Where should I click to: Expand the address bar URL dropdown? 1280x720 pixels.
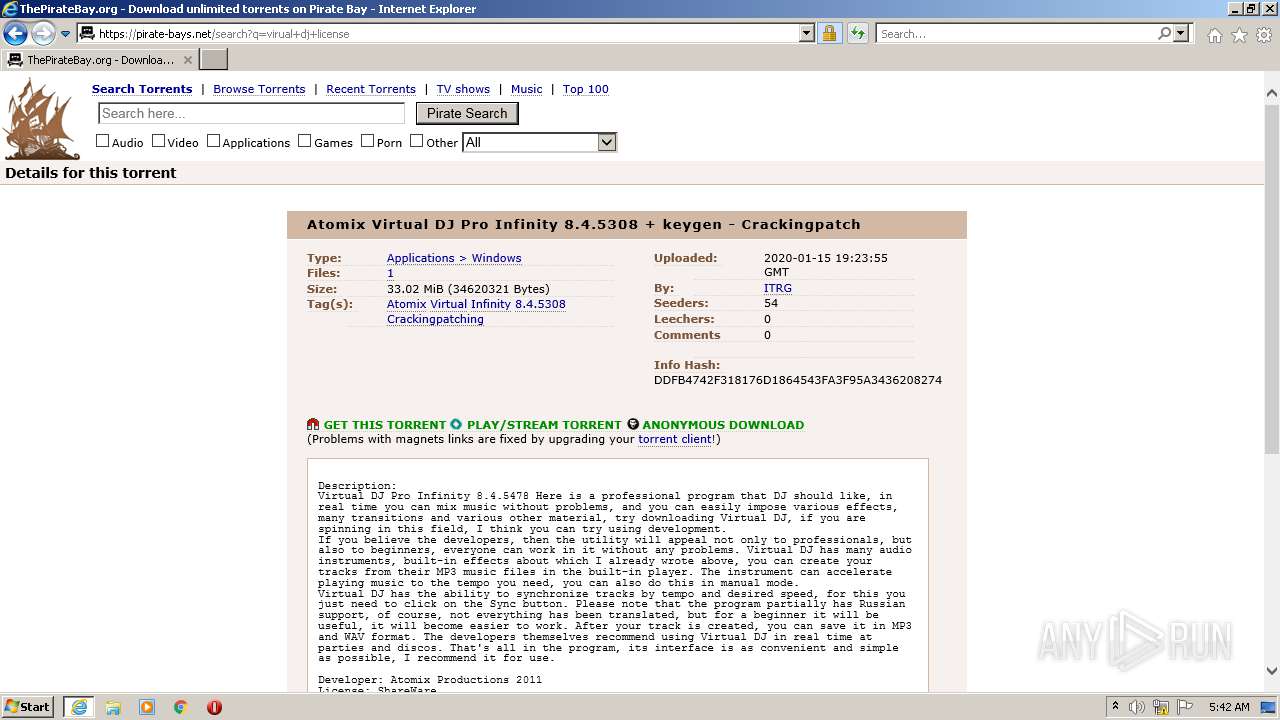tap(807, 33)
